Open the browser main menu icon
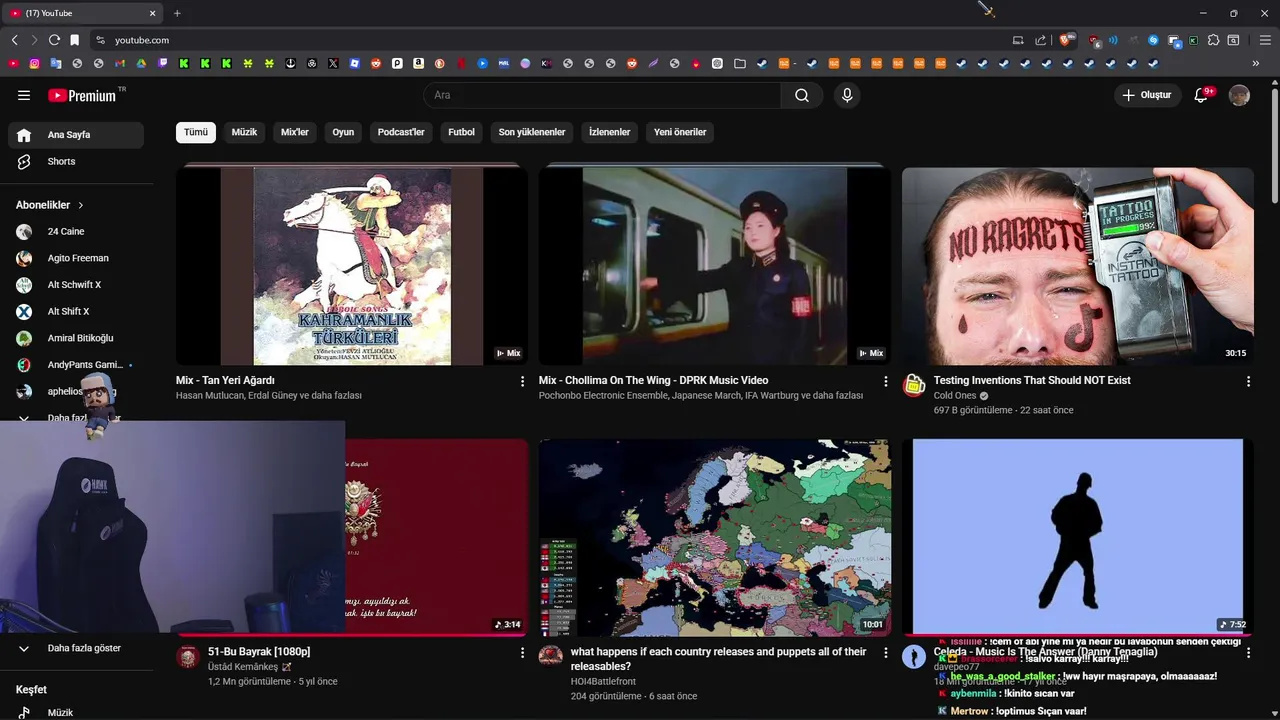The image size is (1280, 720). (x=1265, y=40)
